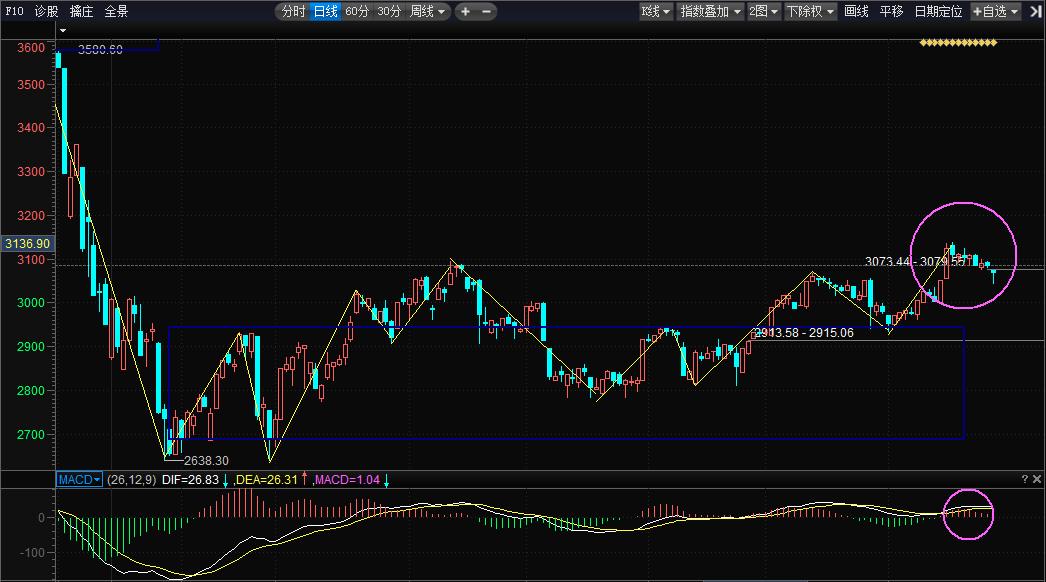Open the F10 company info menu
1046x582 pixels.
(14, 12)
